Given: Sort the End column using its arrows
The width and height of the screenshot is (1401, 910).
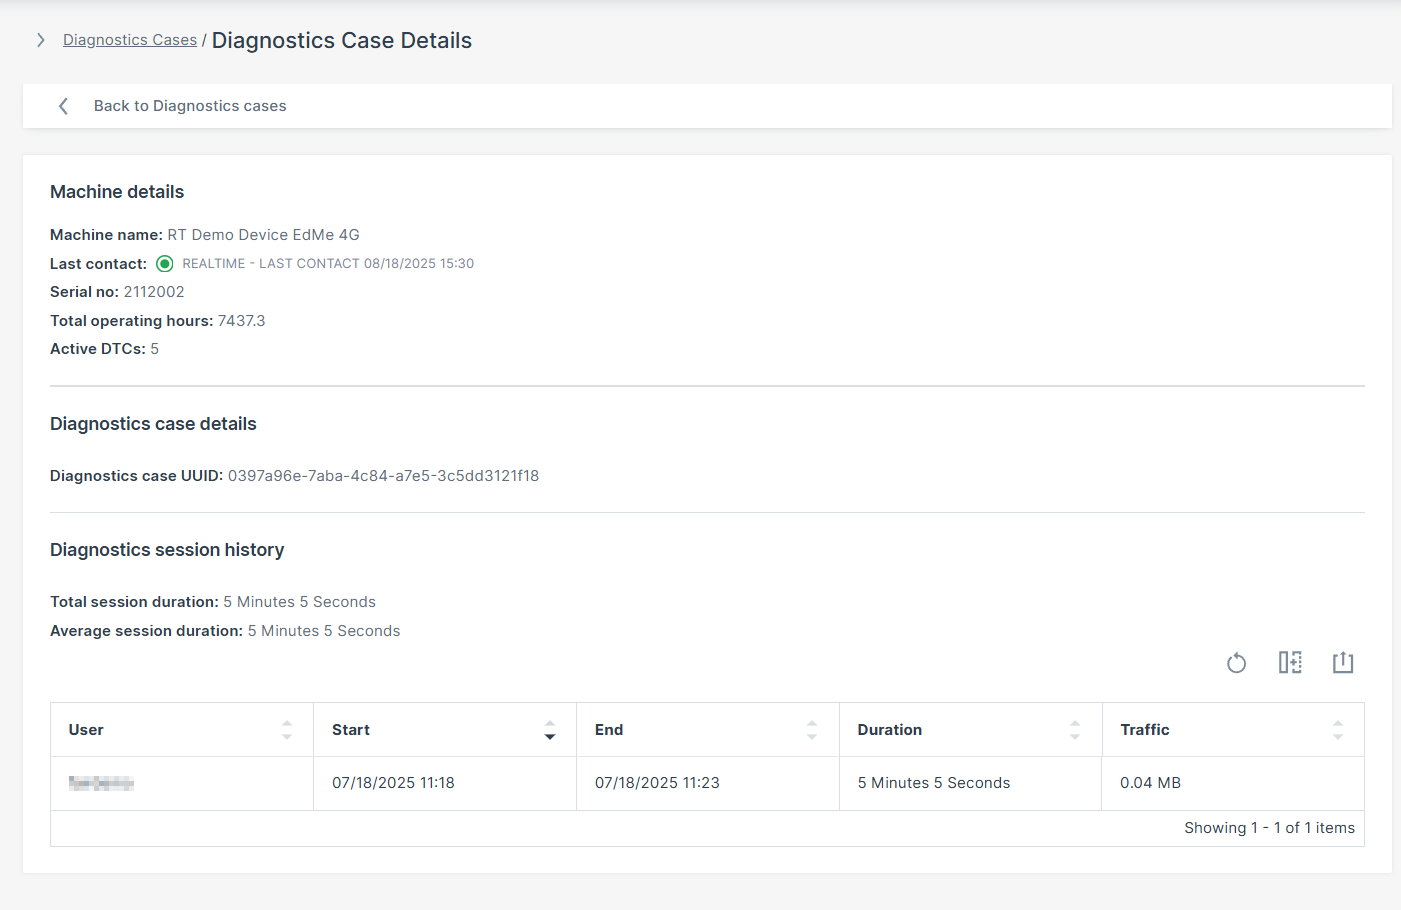Looking at the screenshot, I should tap(812, 730).
